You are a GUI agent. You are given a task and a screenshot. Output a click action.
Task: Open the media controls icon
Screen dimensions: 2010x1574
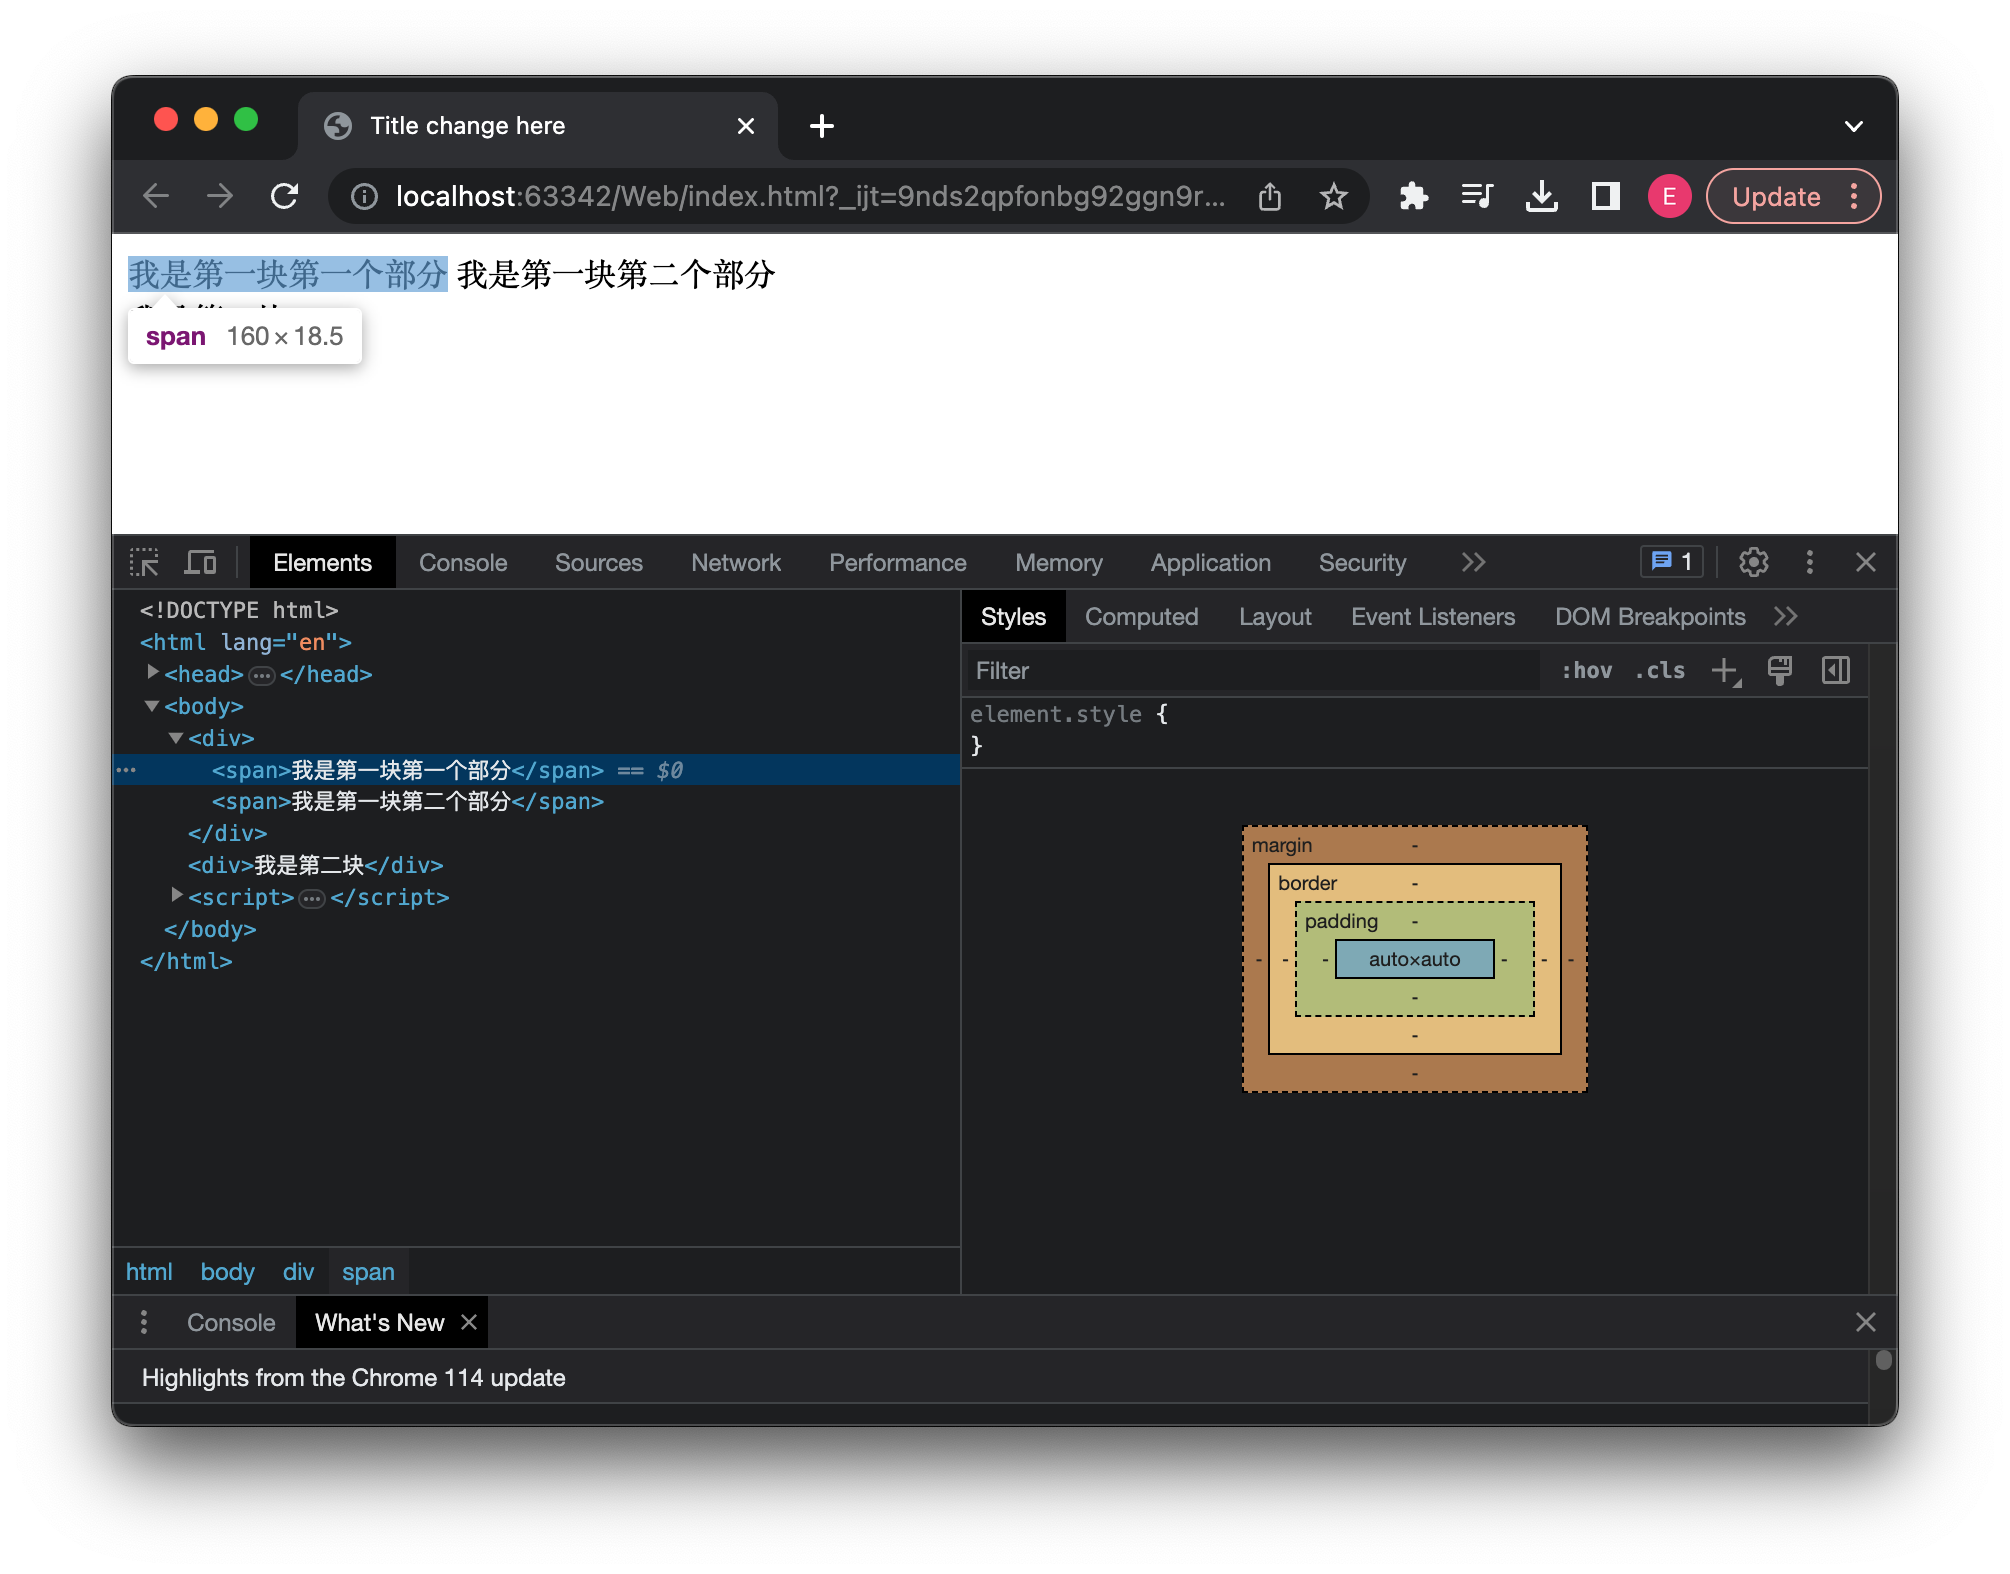point(1477,196)
